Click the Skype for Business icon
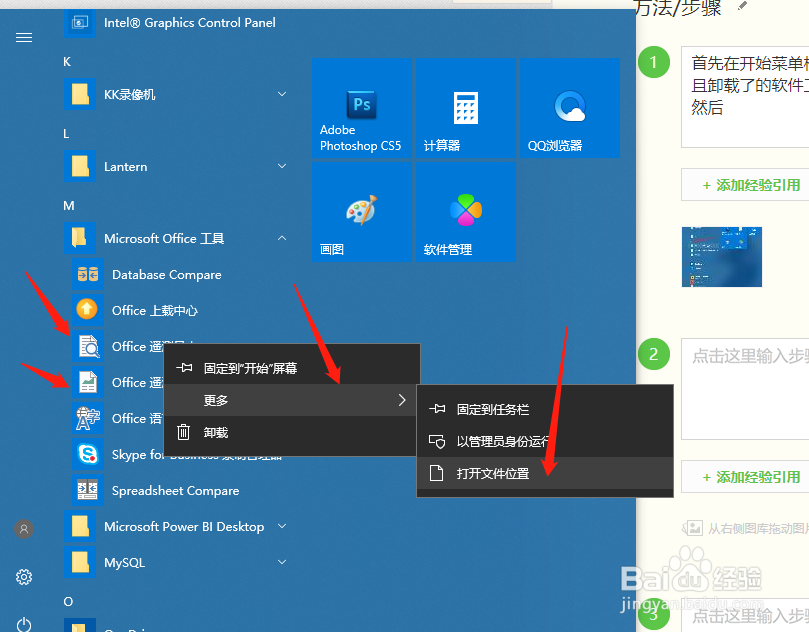The image size is (809, 632). [88, 454]
